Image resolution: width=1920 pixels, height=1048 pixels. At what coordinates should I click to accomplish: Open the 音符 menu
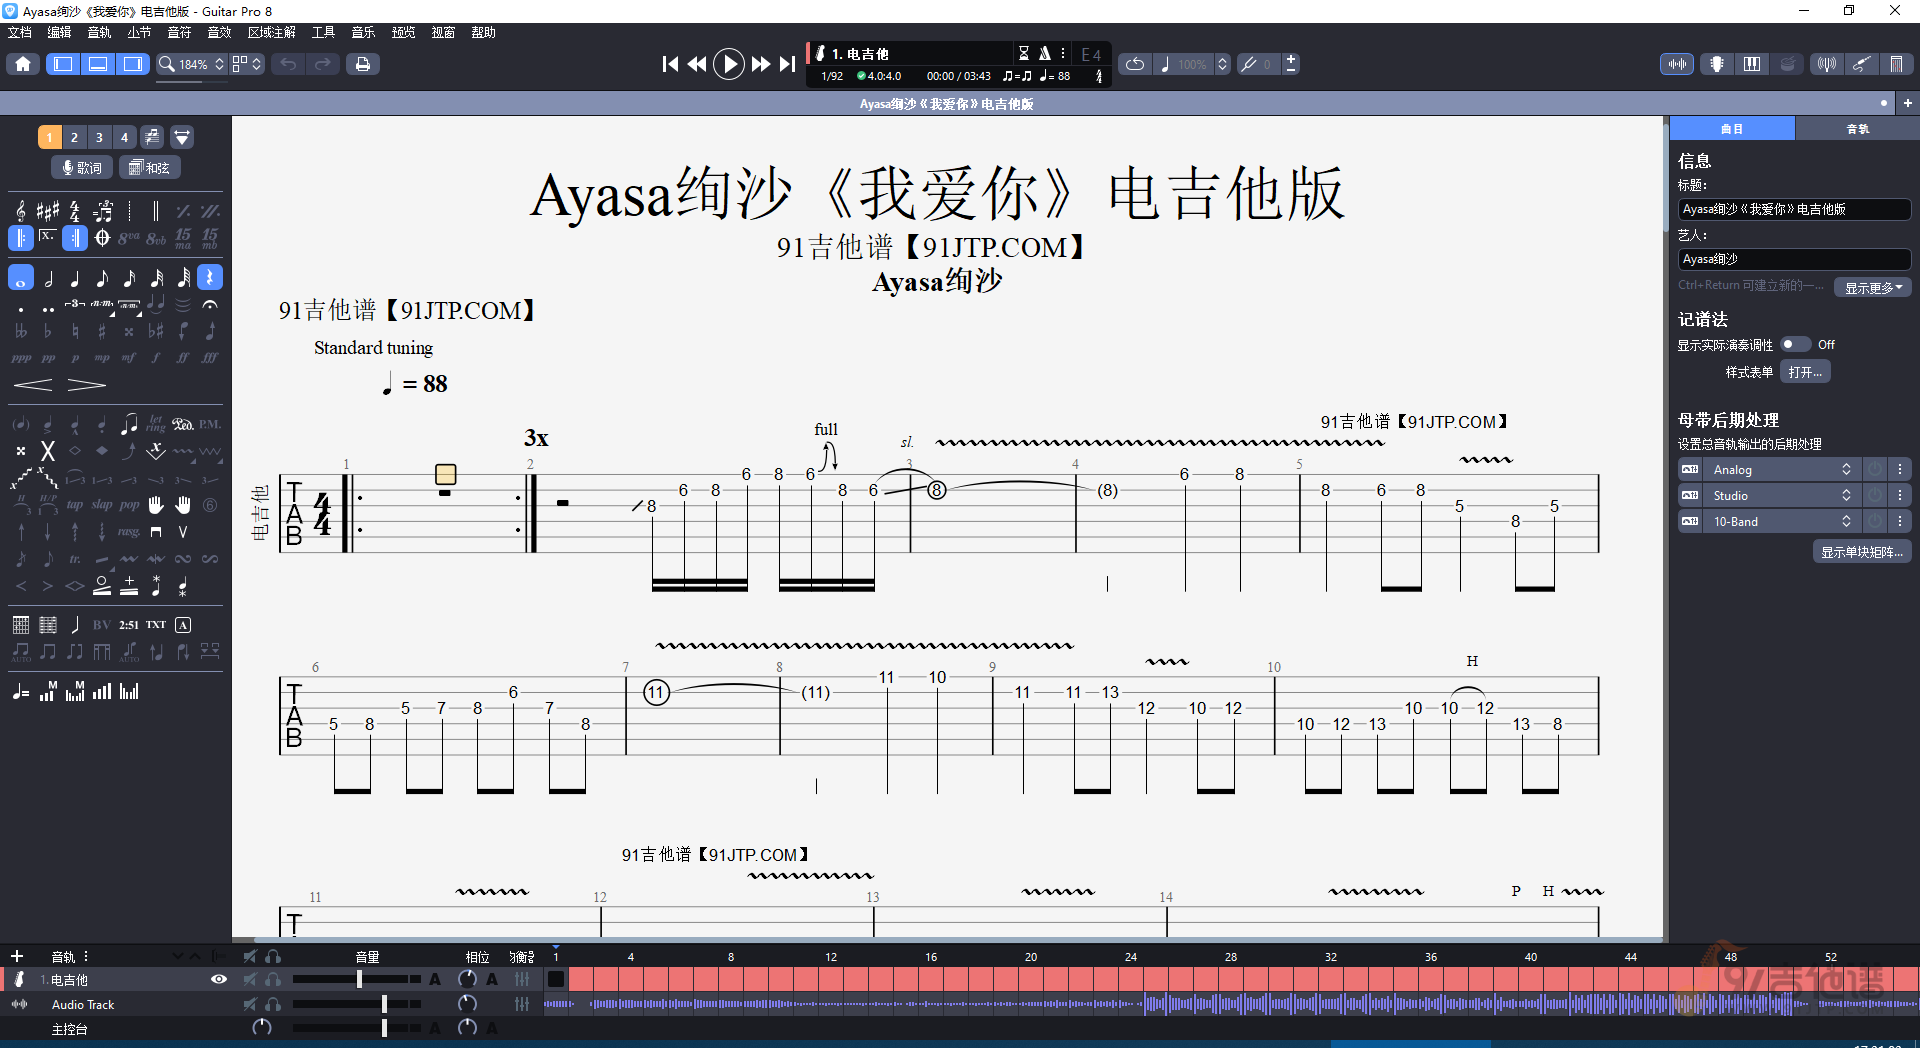[179, 32]
